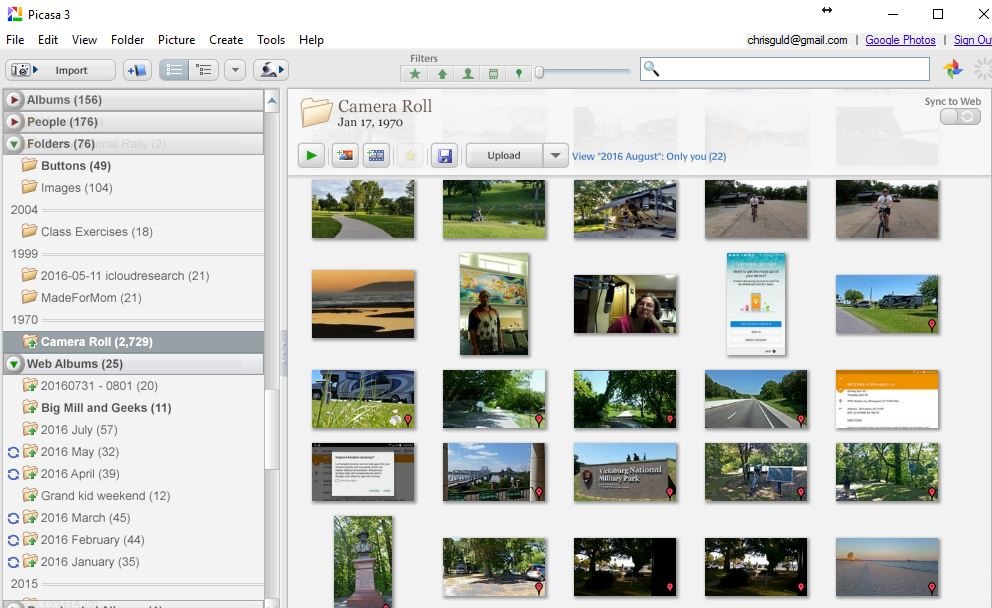Switch to tree folder view

click(x=204, y=70)
